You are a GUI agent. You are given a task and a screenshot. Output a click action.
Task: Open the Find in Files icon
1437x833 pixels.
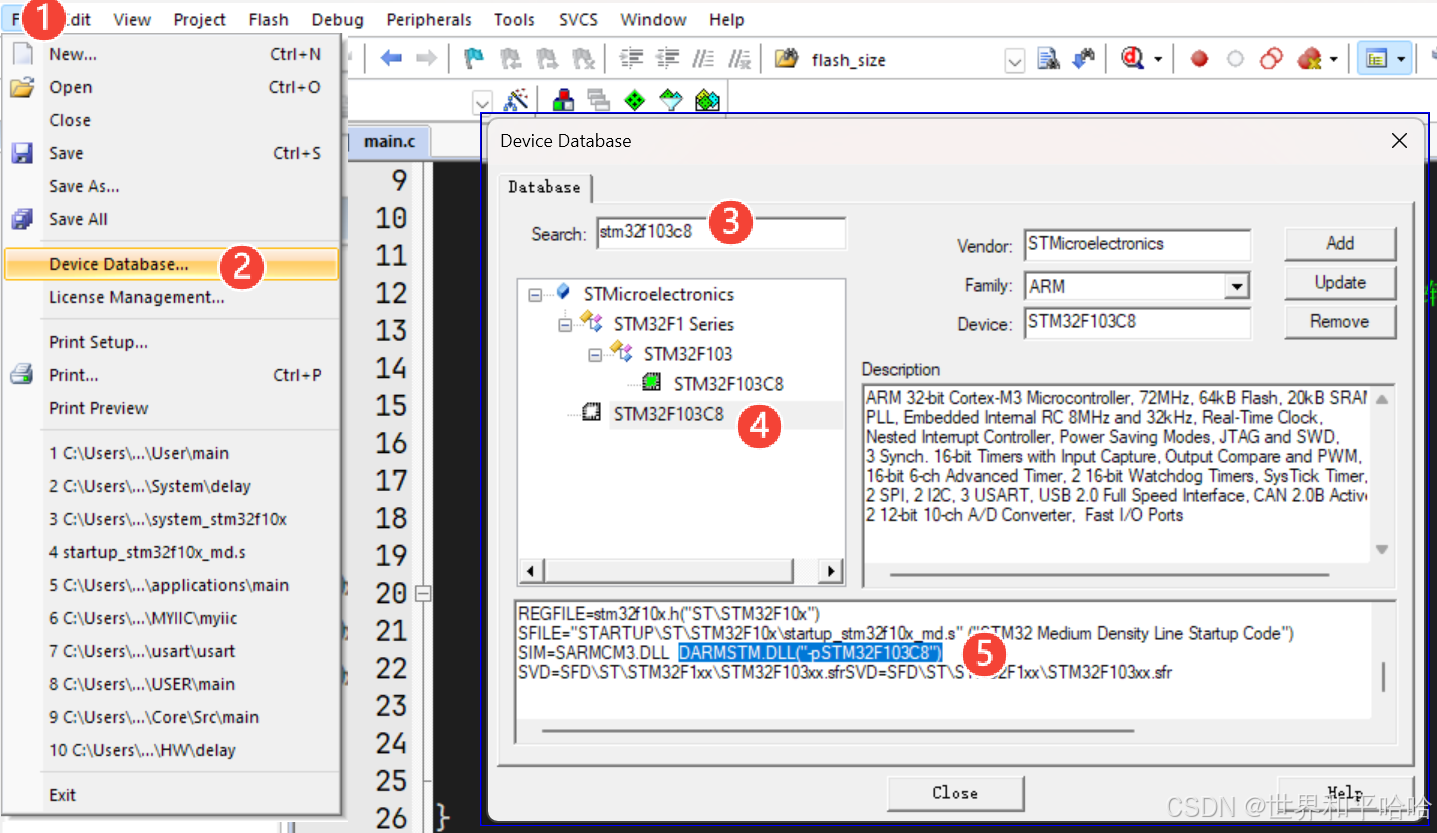click(787, 59)
